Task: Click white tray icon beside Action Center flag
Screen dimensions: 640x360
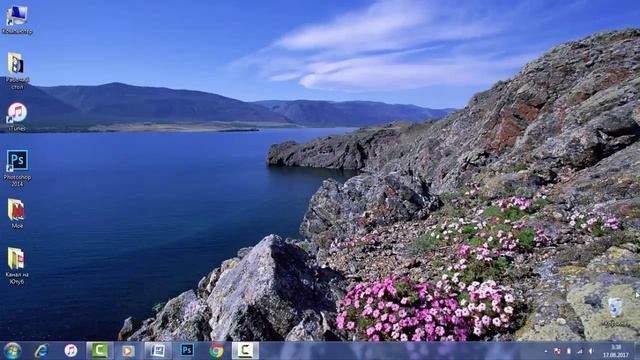Action: (569, 351)
